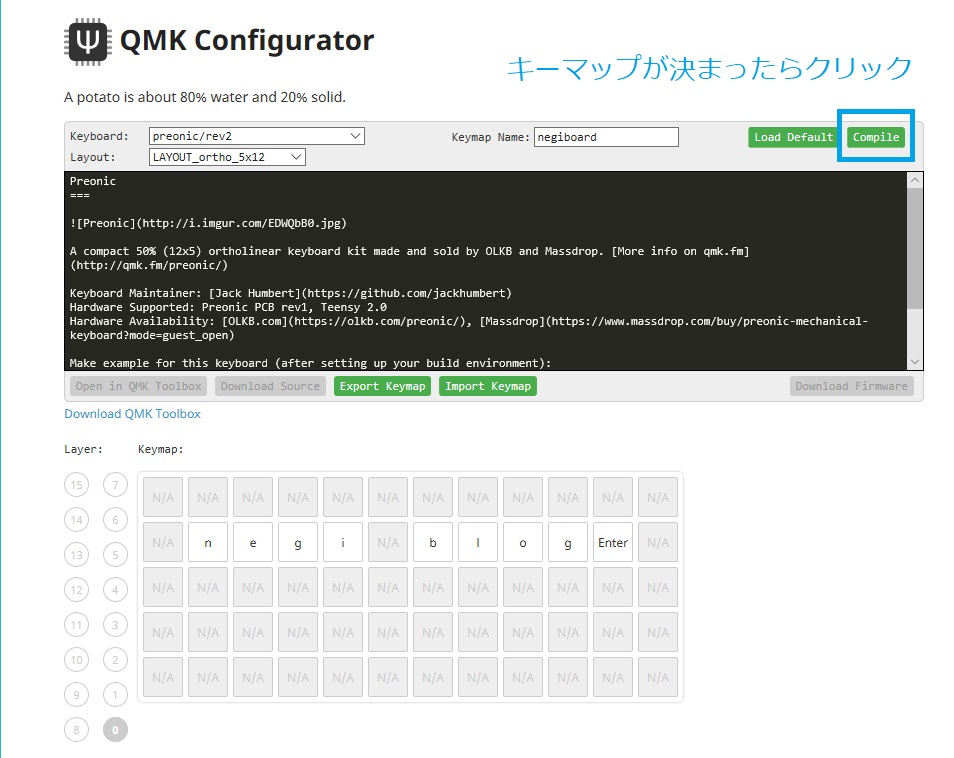
Task: Click the 'b' key on the keymap grid
Action: (x=433, y=543)
